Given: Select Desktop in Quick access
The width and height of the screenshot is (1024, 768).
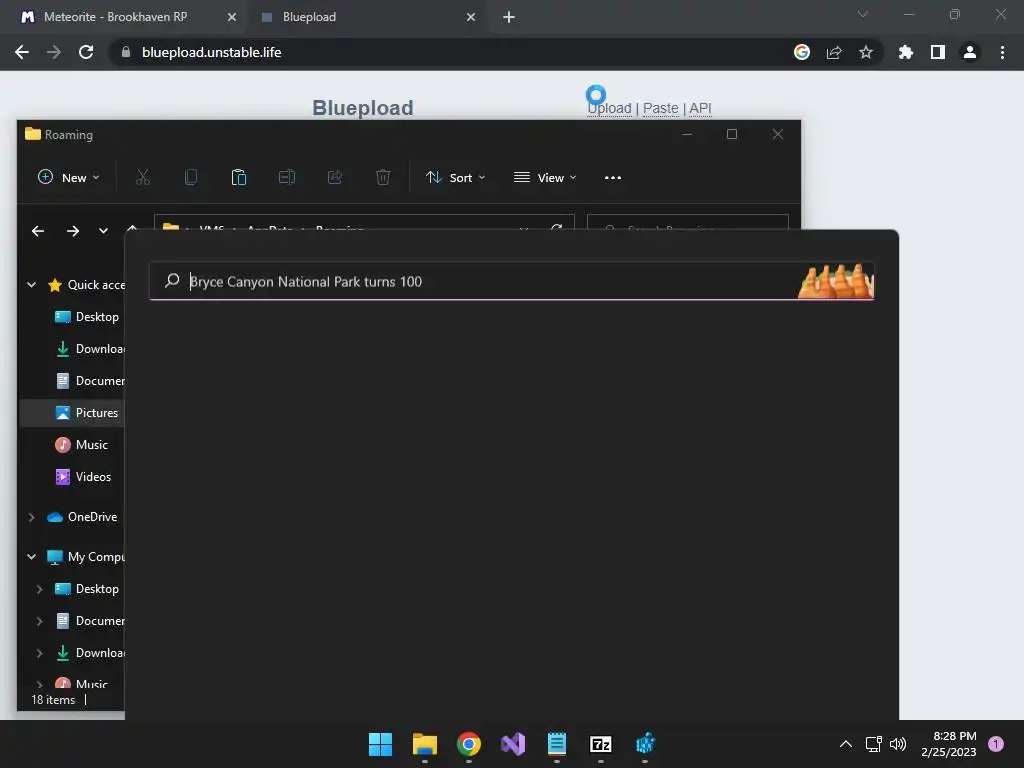Looking at the screenshot, I should pos(87,317).
